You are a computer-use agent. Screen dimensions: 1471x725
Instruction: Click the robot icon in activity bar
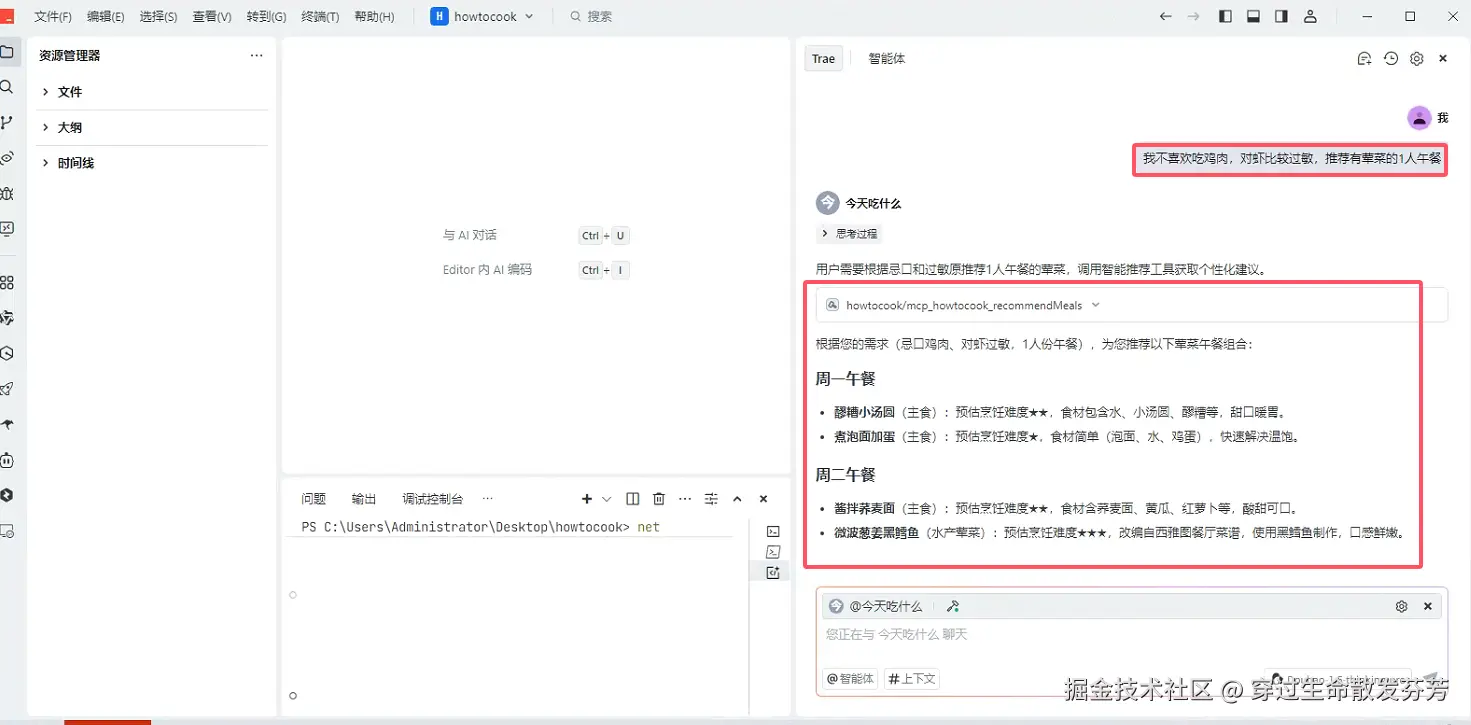click(x=7, y=460)
